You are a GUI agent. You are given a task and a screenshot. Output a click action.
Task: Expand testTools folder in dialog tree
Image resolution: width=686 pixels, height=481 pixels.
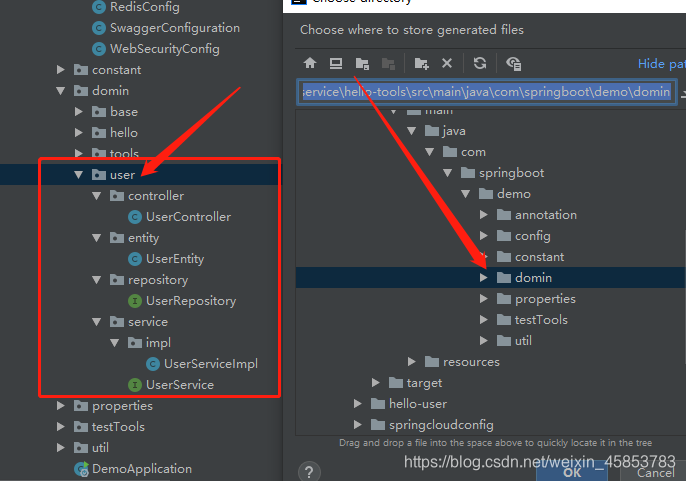tap(483, 319)
